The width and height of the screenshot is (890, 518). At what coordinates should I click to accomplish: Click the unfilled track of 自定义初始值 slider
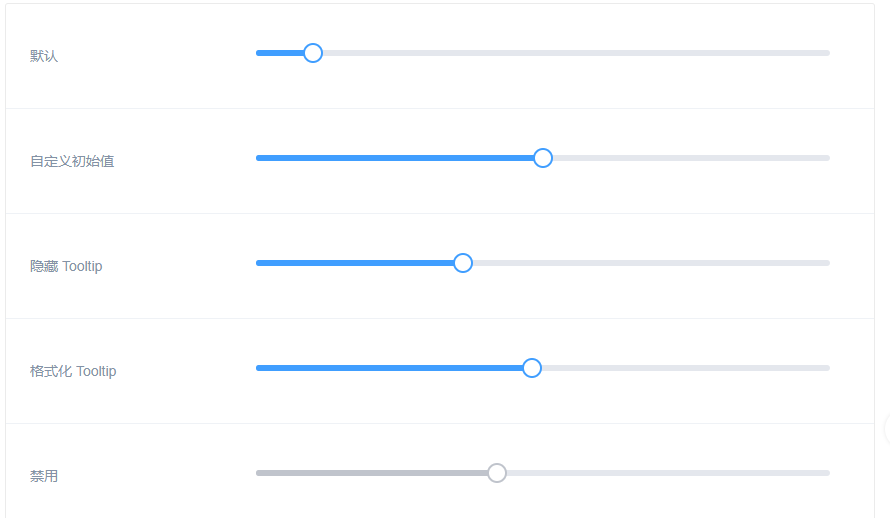click(690, 158)
